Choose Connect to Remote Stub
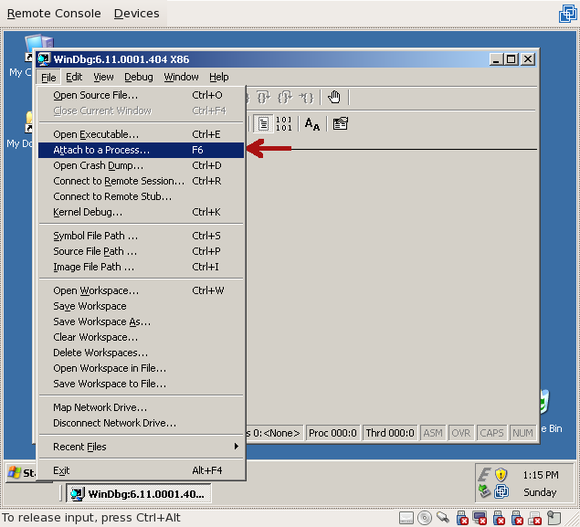This screenshot has width=580, height=527. coord(141,196)
